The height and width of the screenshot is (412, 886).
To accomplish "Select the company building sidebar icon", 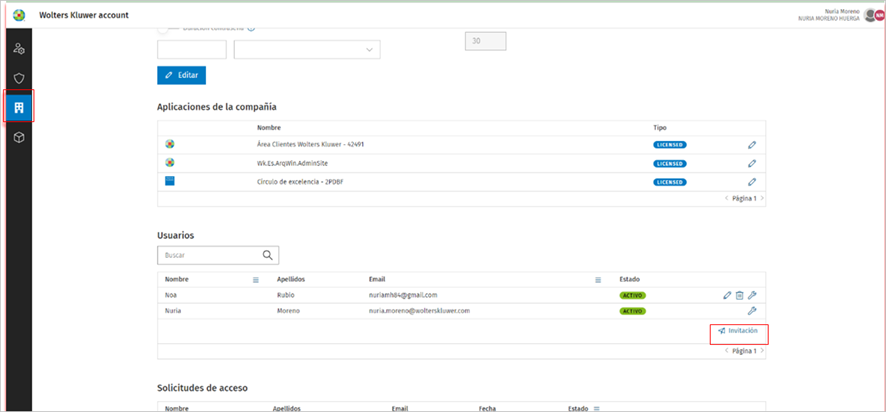I will click(19, 107).
